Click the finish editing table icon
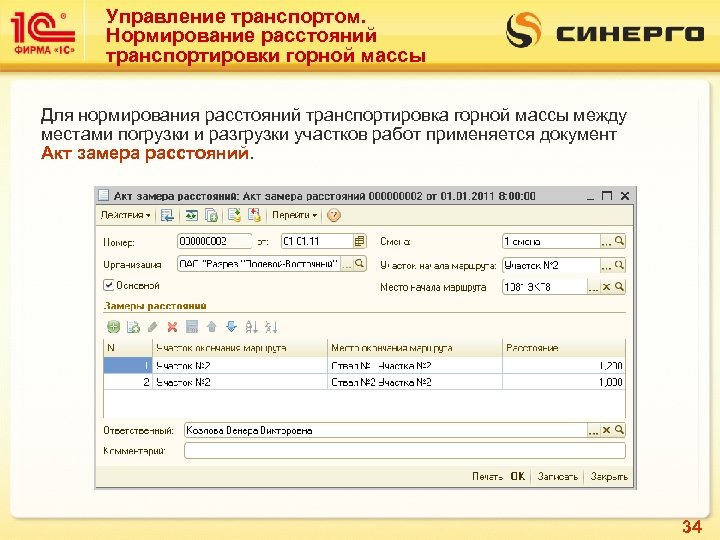The image size is (720, 540). coord(192,327)
